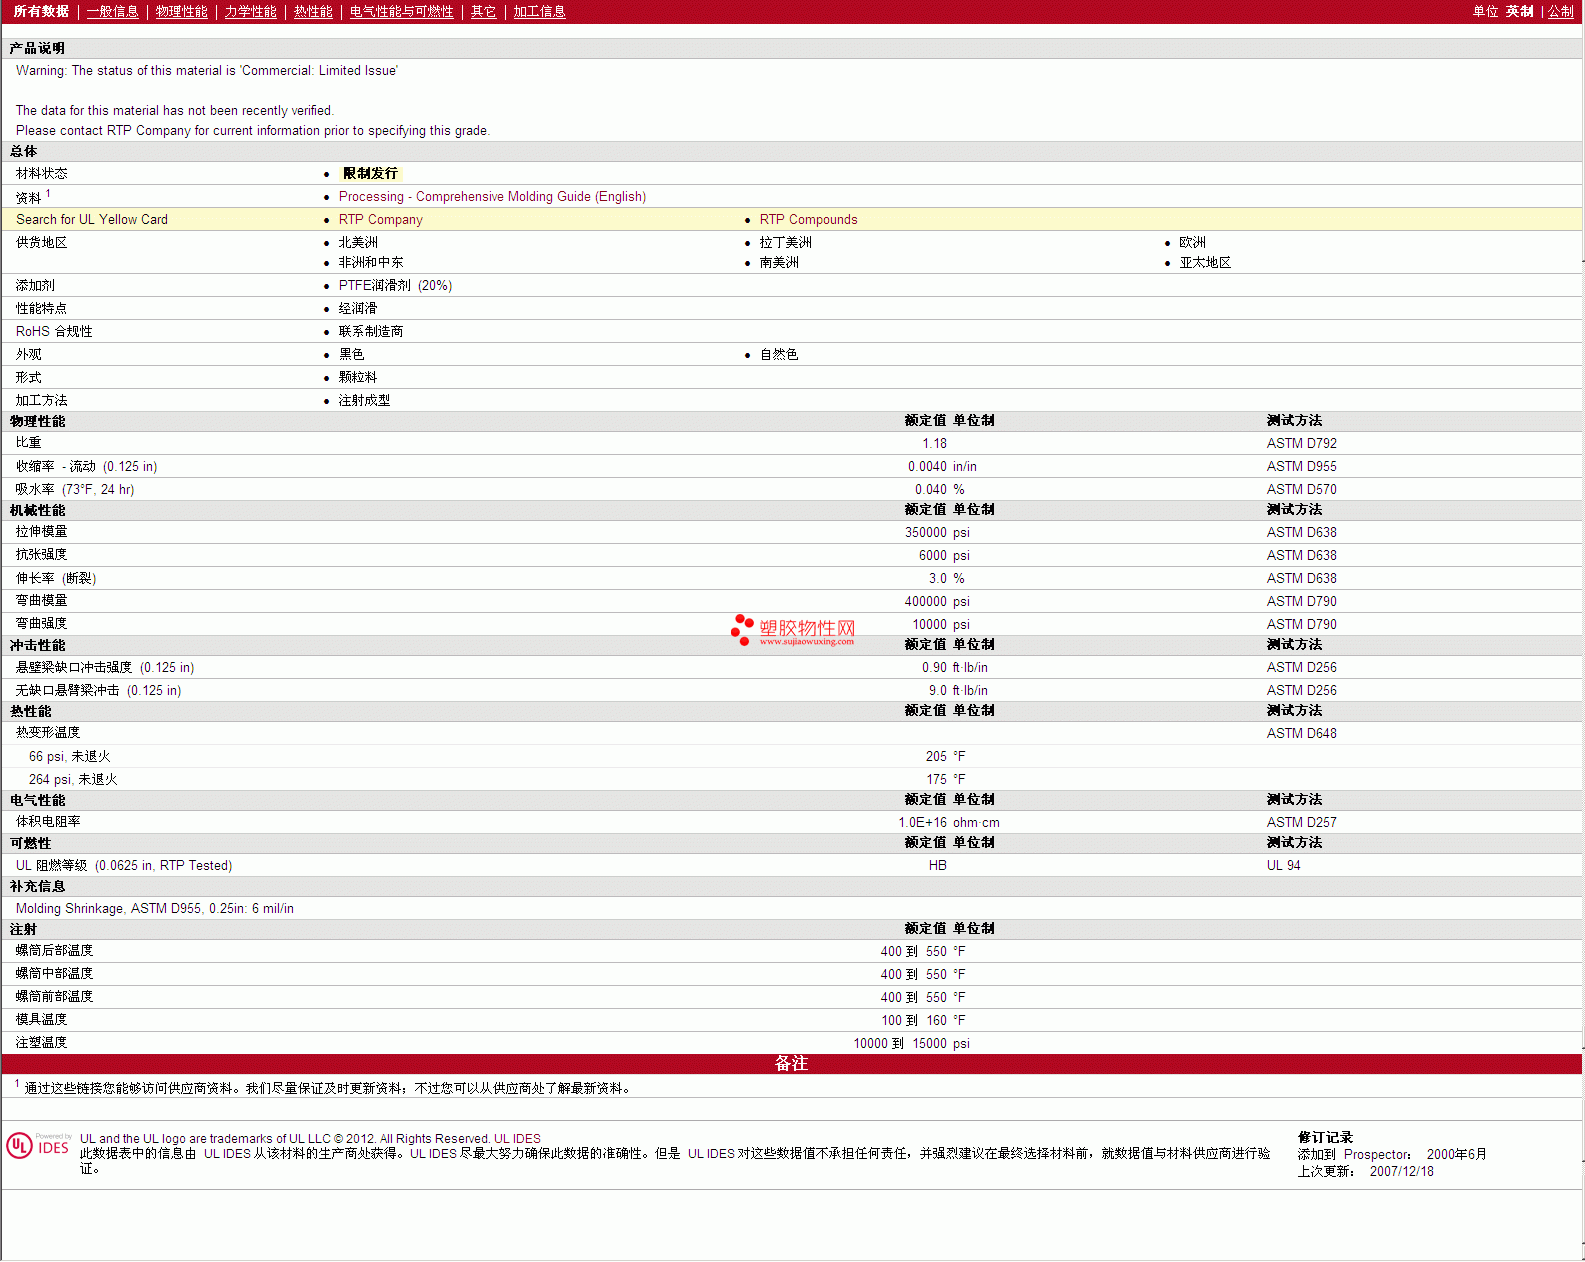Image resolution: width=1585 pixels, height=1262 pixels.
Task: Click the ASTM D792 test method
Action: tap(1301, 444)
